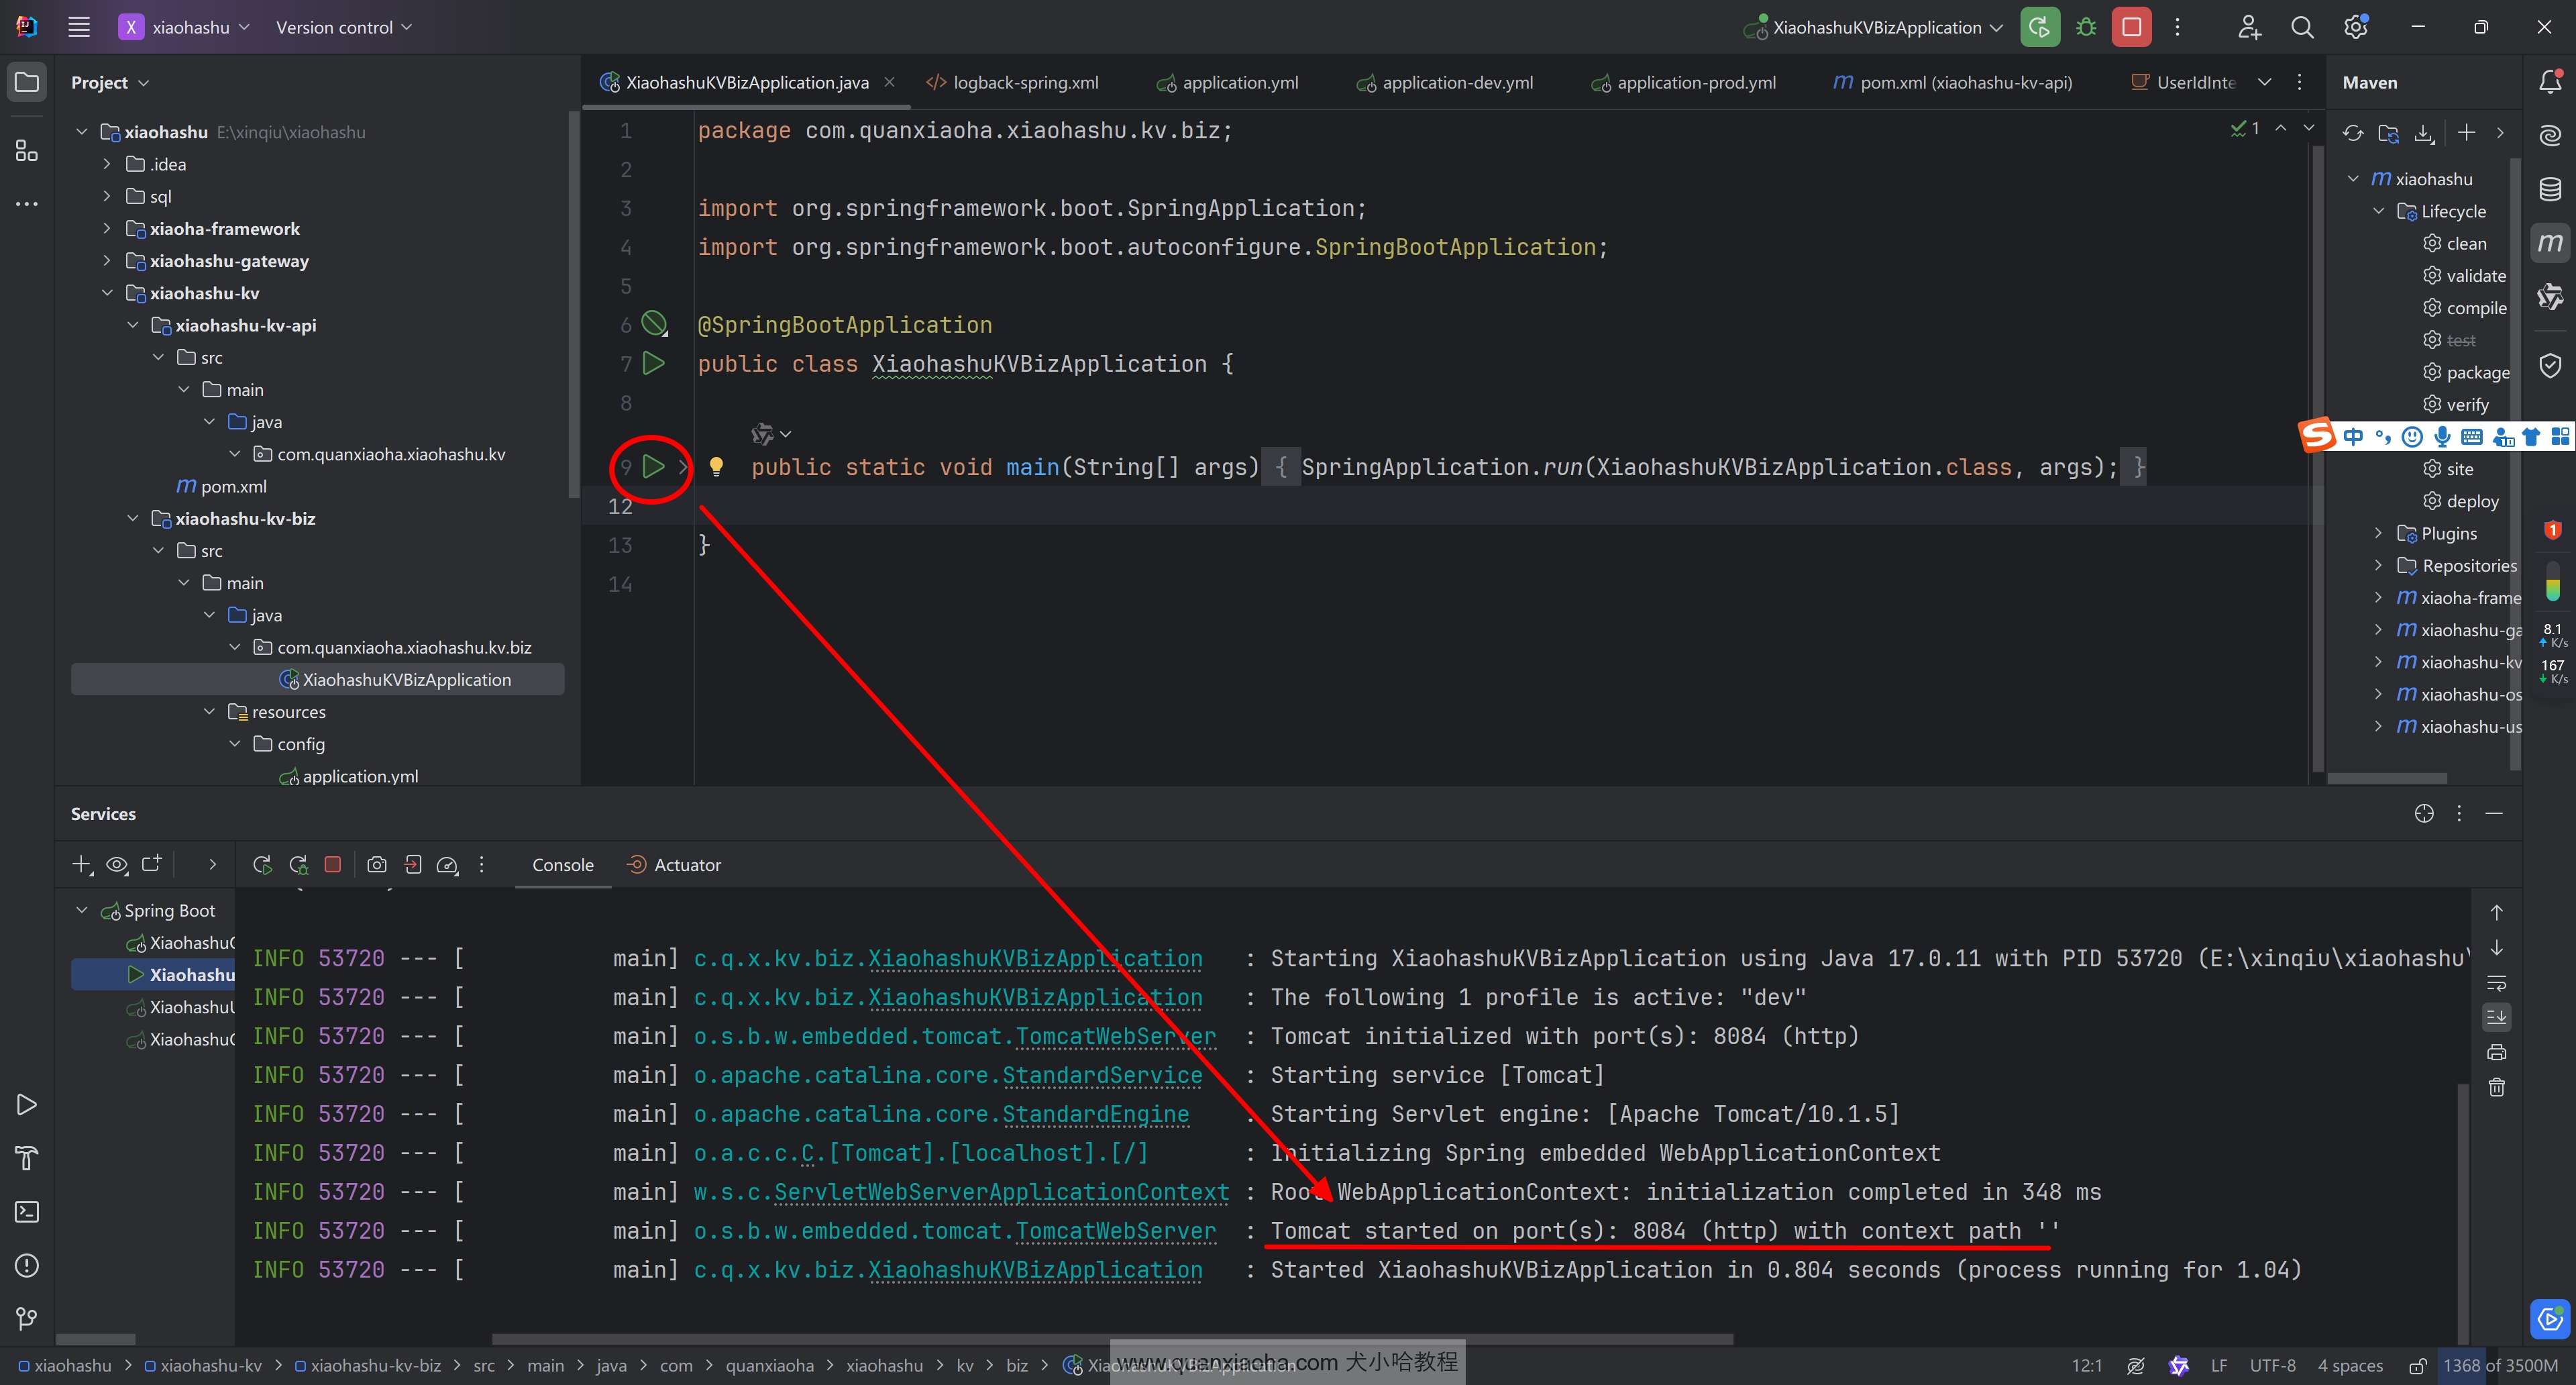
Task: Toggle file read-only lock in status bar
Action: coord(2418,1366)
